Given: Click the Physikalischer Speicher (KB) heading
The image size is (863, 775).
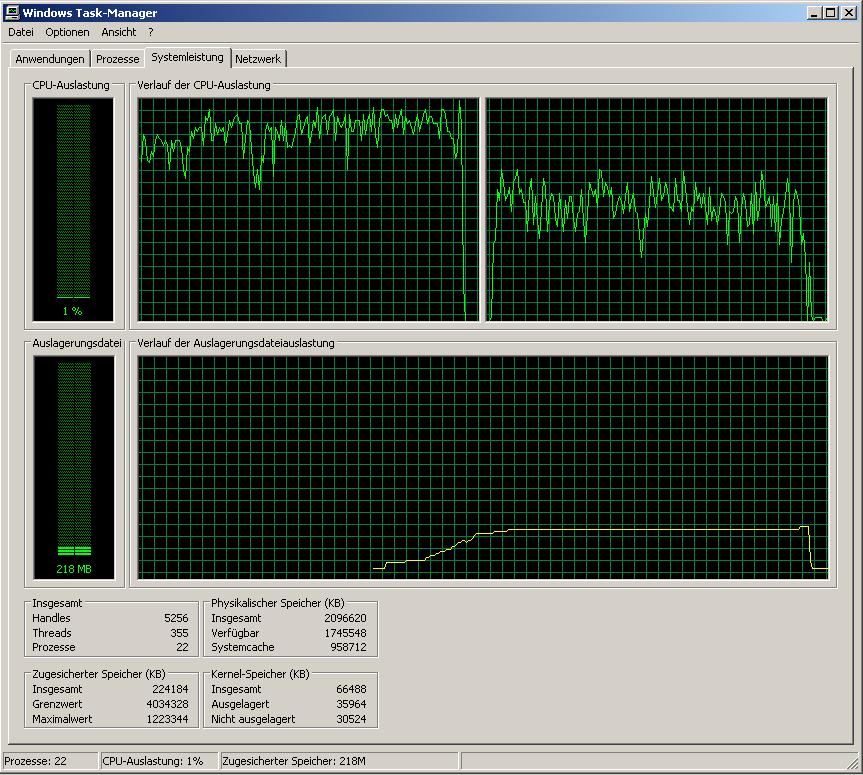Looking at the screenshot, I should pyautogui.click(x=278, y=603).
